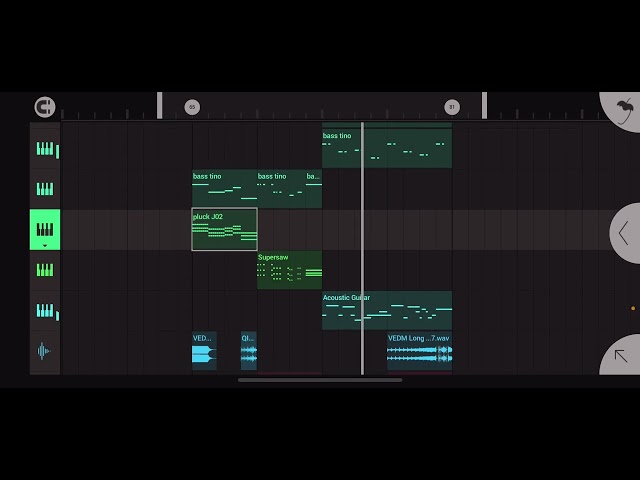Toggle the snap magnet icon
The height and width of the screenshot is (480, 640).
click(44, 107)
